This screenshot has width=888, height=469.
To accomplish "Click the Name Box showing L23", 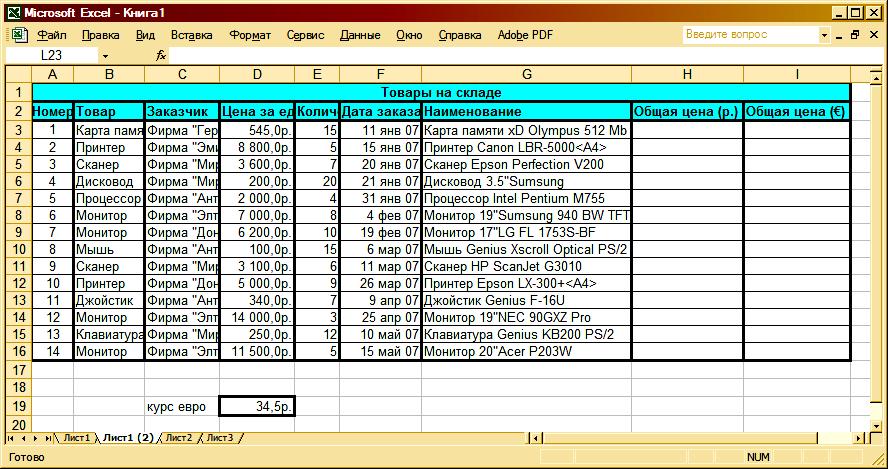I will (52, 56).
